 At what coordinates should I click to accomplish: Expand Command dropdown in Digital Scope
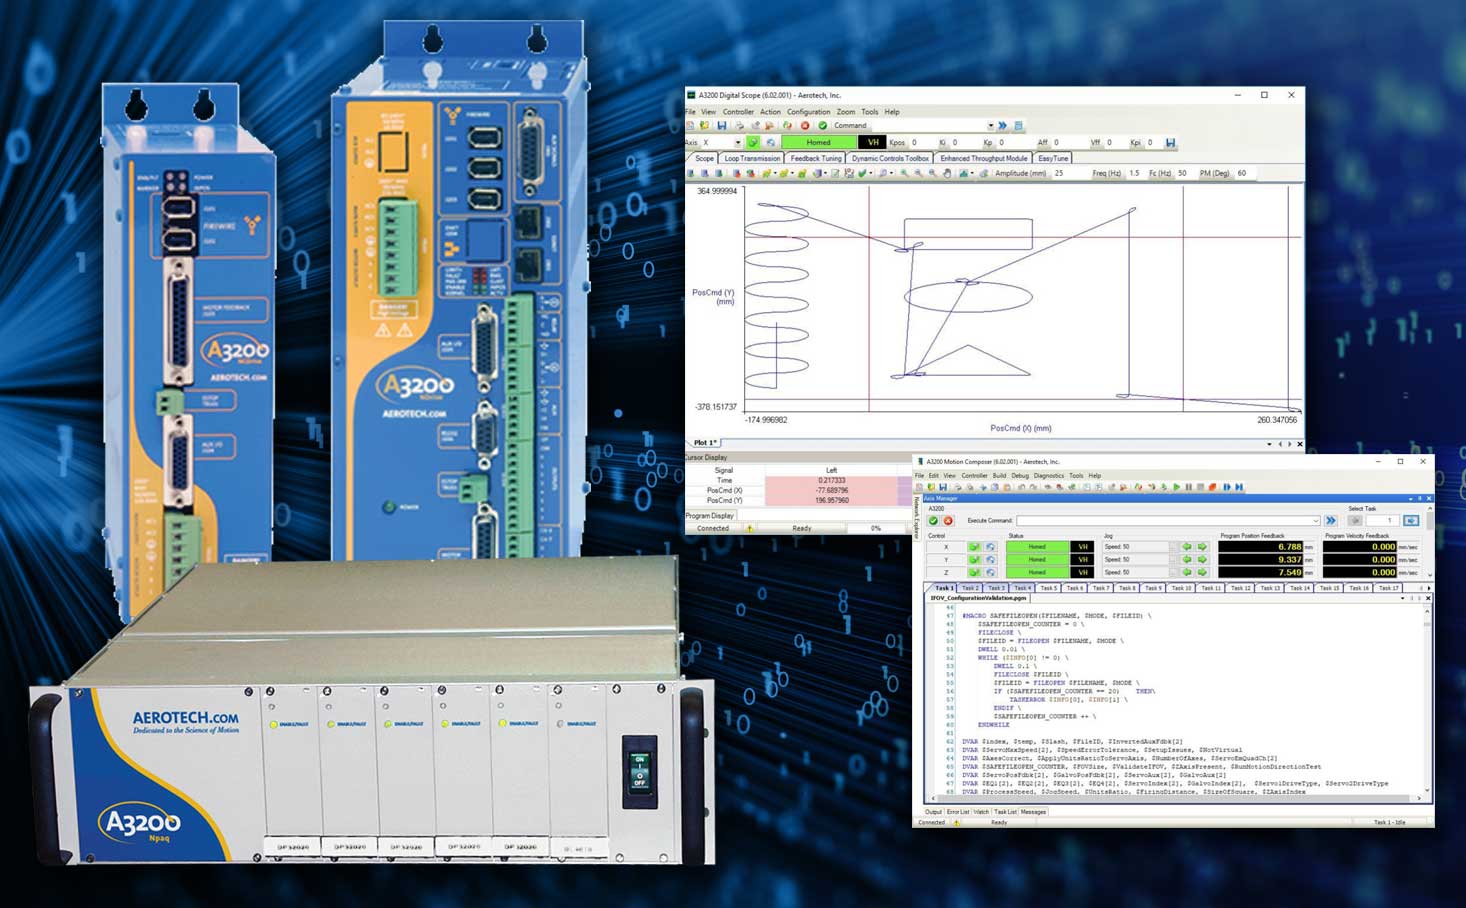(x=991, y=125)
